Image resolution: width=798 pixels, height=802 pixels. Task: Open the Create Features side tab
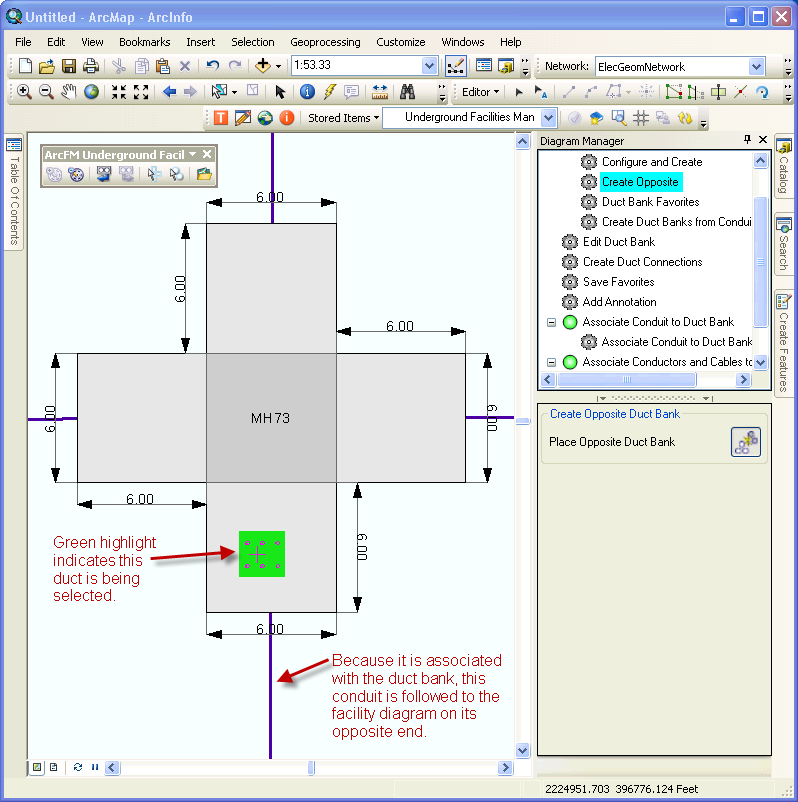tap(784, 343)
